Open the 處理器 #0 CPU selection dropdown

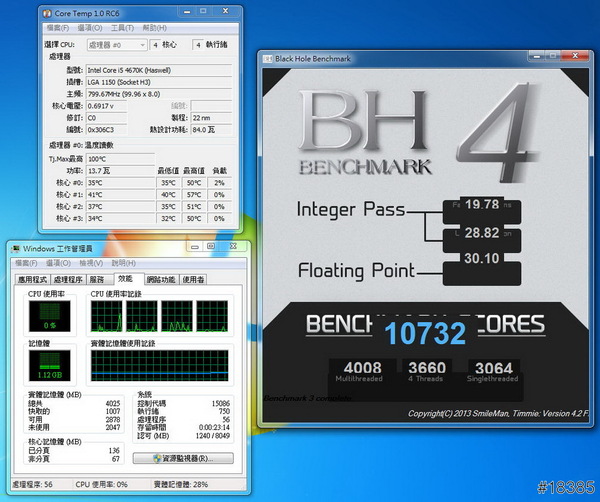(x=117, y=45)
